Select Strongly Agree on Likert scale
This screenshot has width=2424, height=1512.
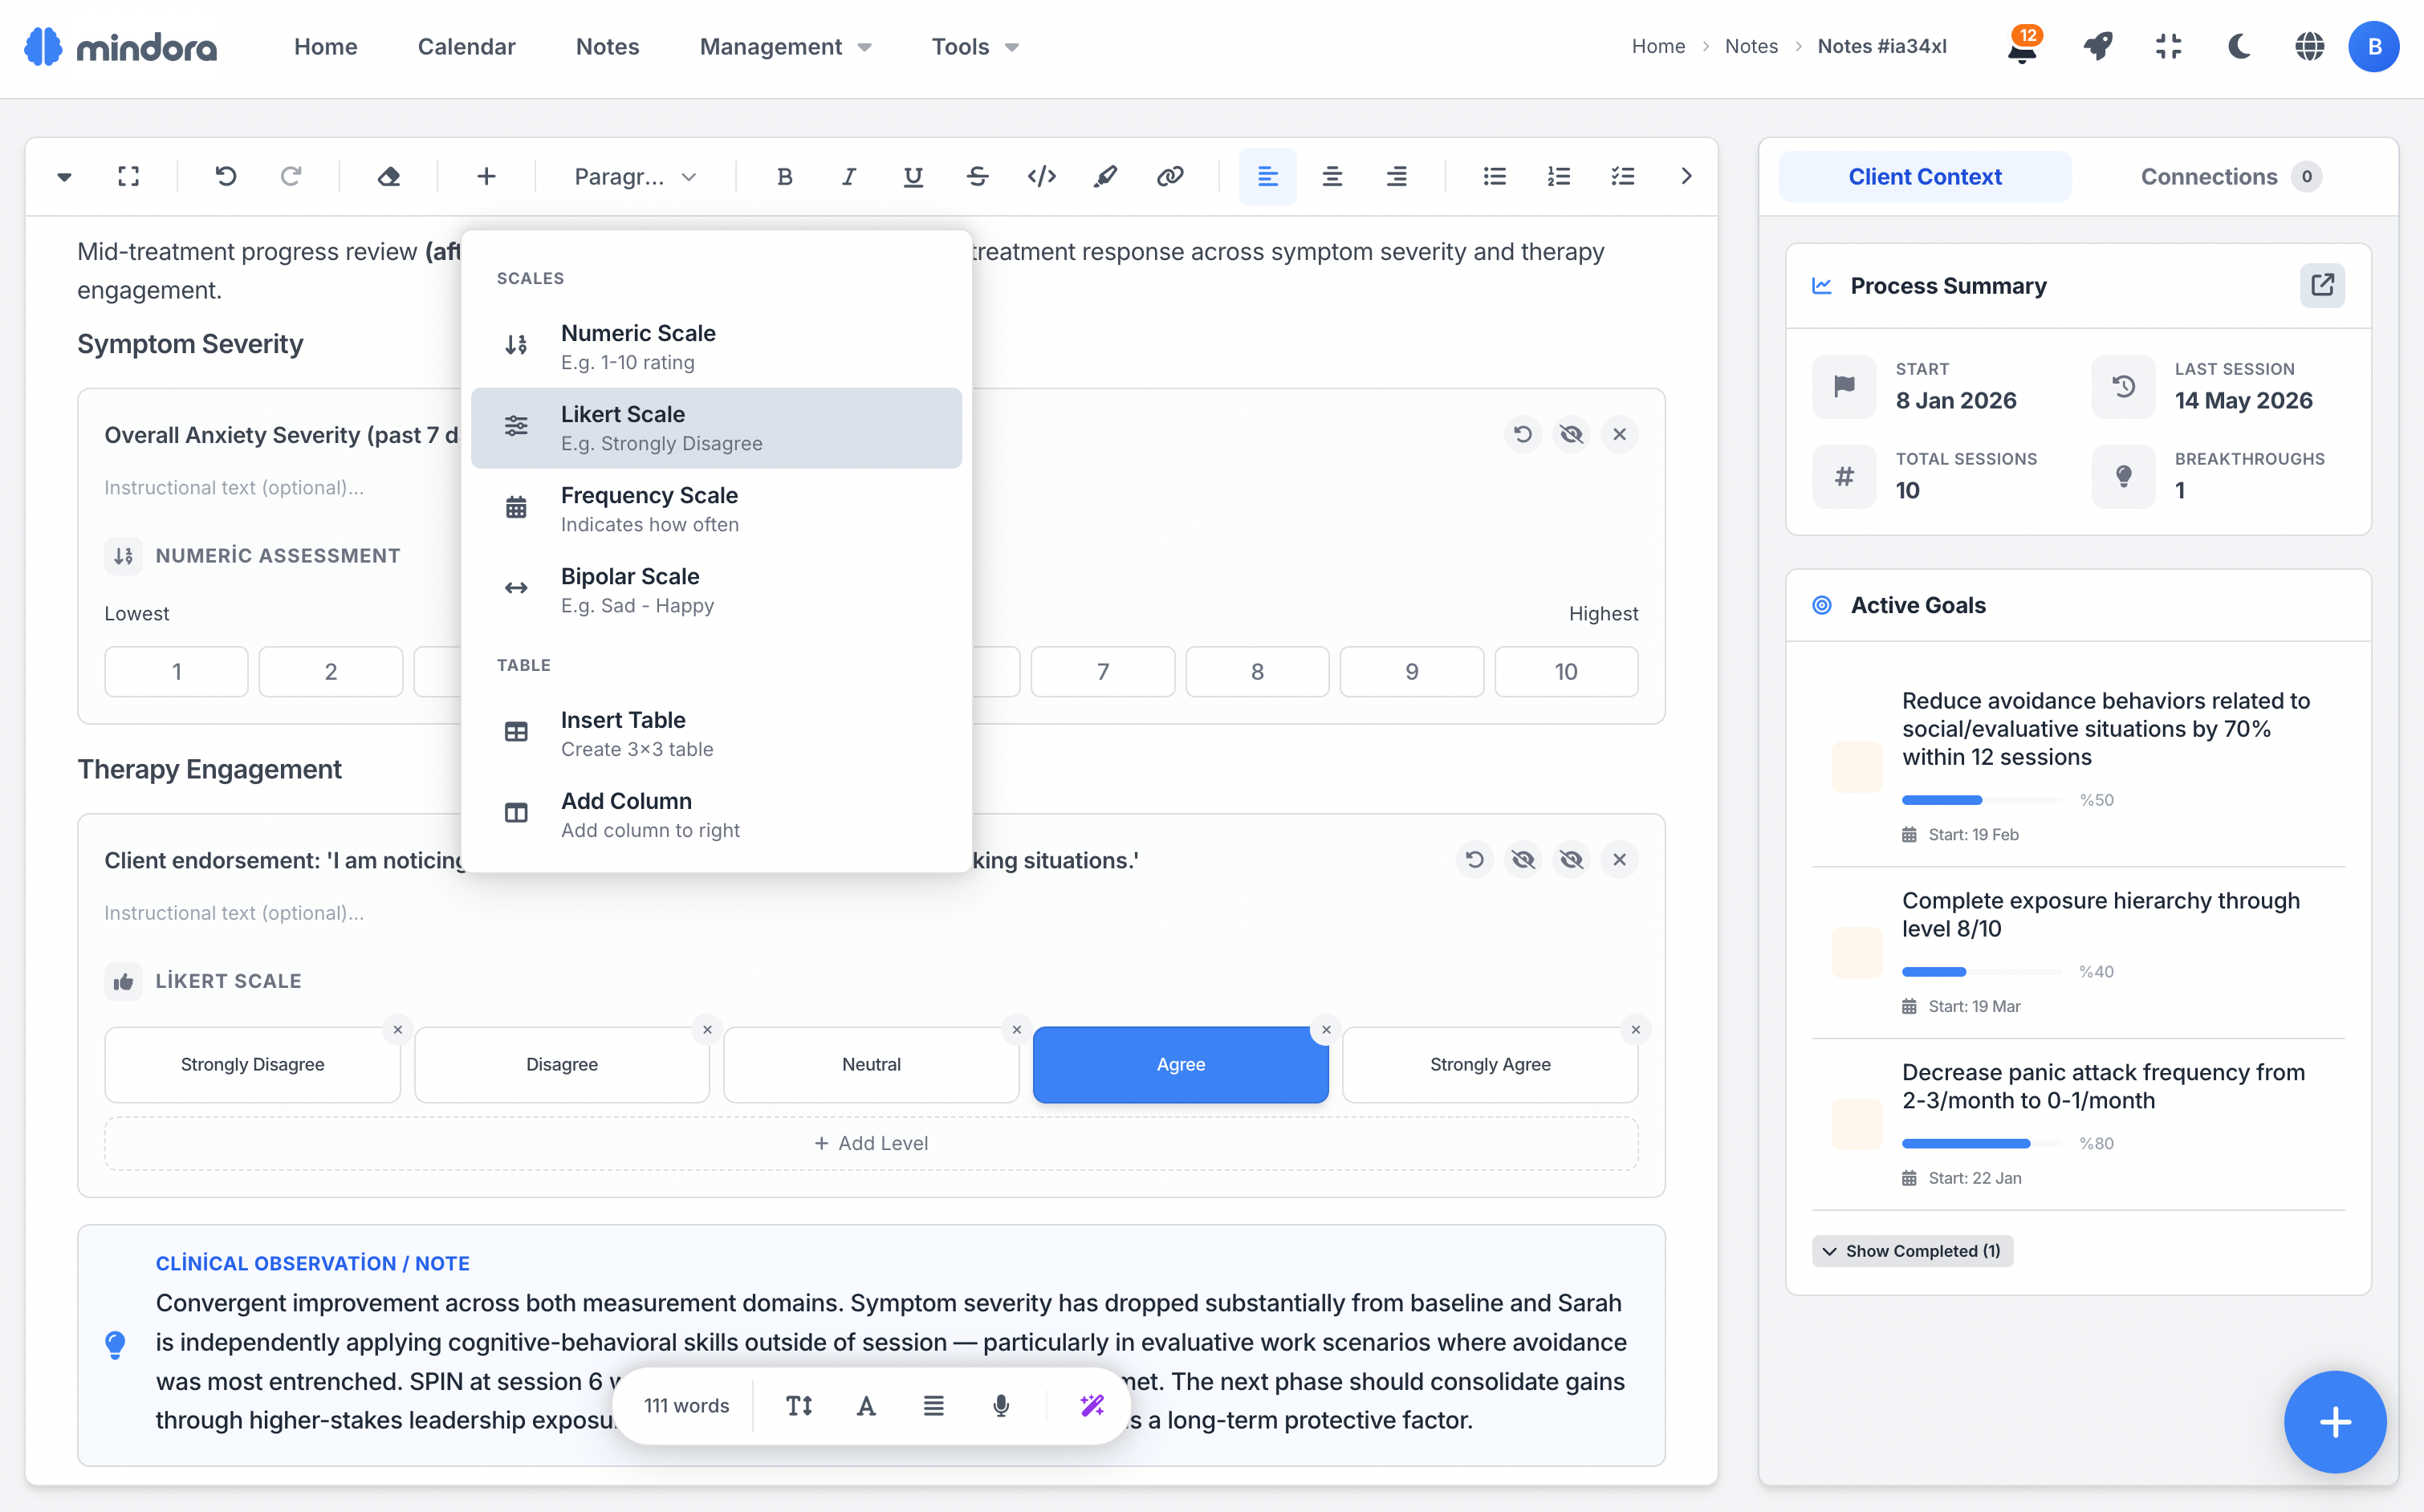pyautogui.click(x=1490, y=1065)
